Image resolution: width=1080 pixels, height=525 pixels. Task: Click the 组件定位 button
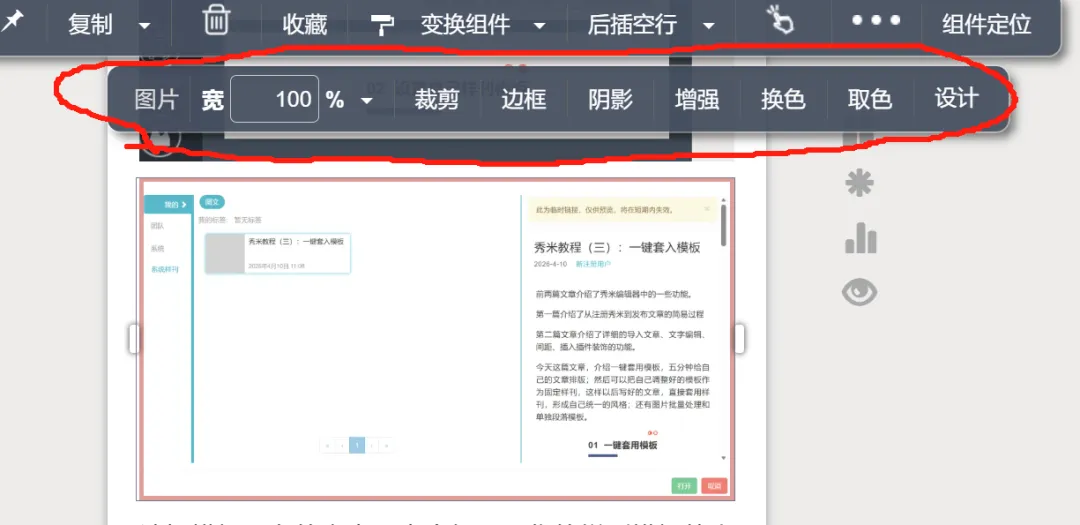(986, 25)
